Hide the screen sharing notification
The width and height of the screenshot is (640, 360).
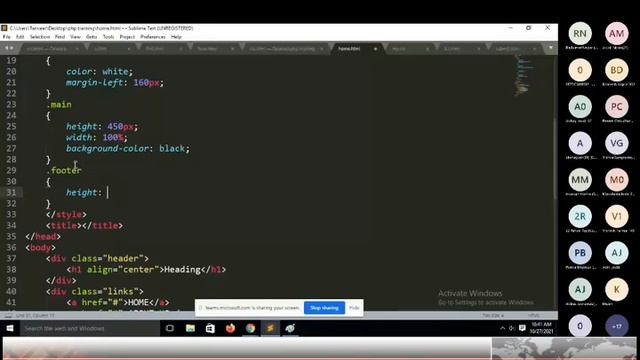(x=354, y=308)
